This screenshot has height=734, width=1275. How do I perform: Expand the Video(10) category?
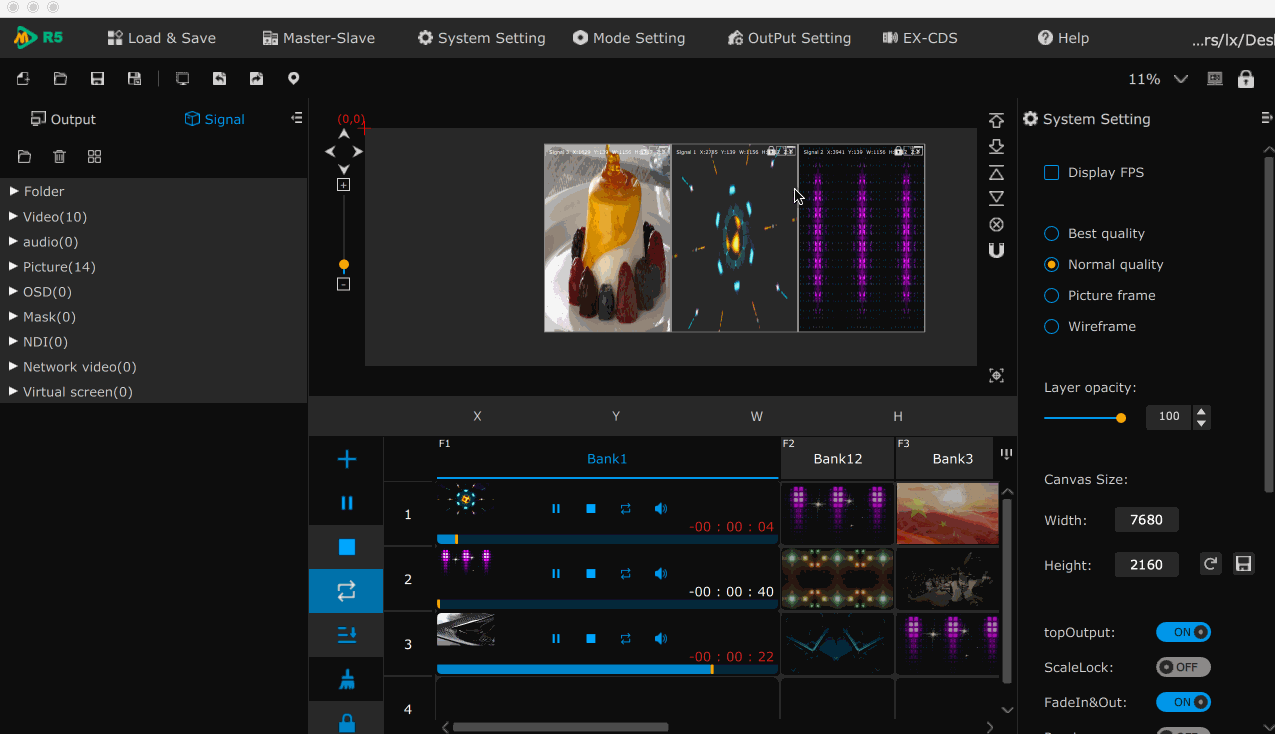click(14, 216)
